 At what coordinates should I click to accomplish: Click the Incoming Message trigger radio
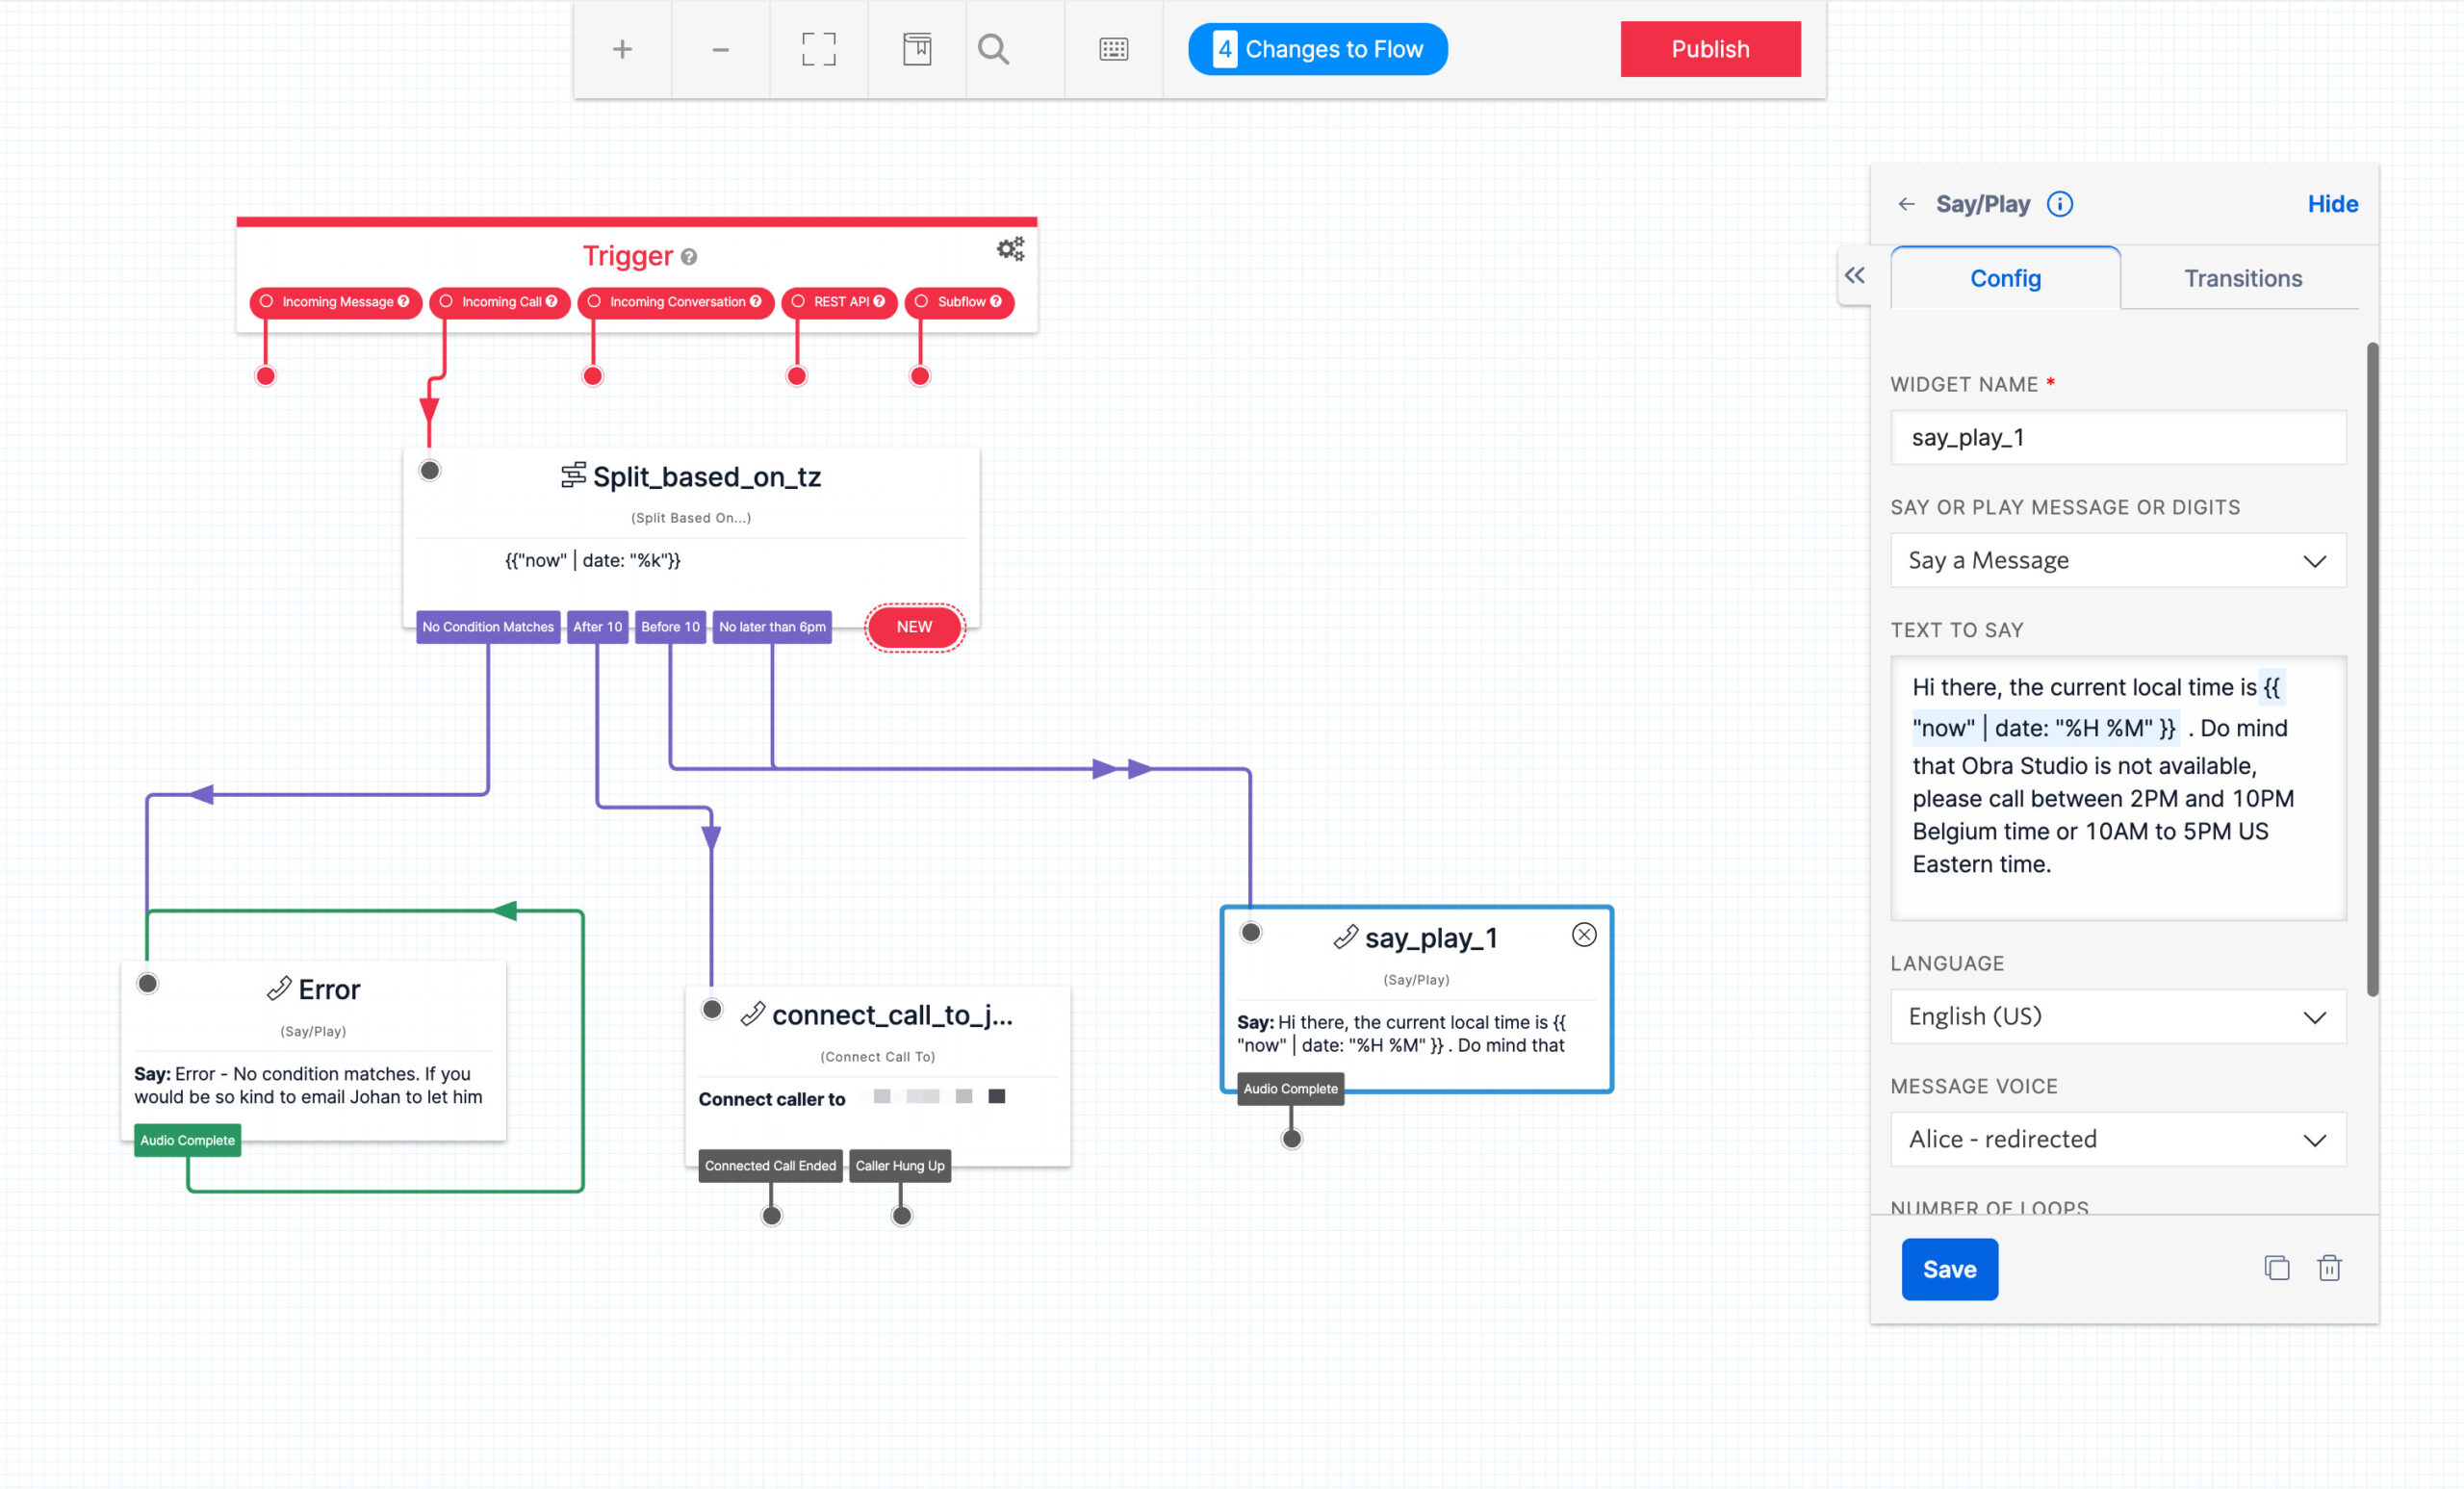267,301
